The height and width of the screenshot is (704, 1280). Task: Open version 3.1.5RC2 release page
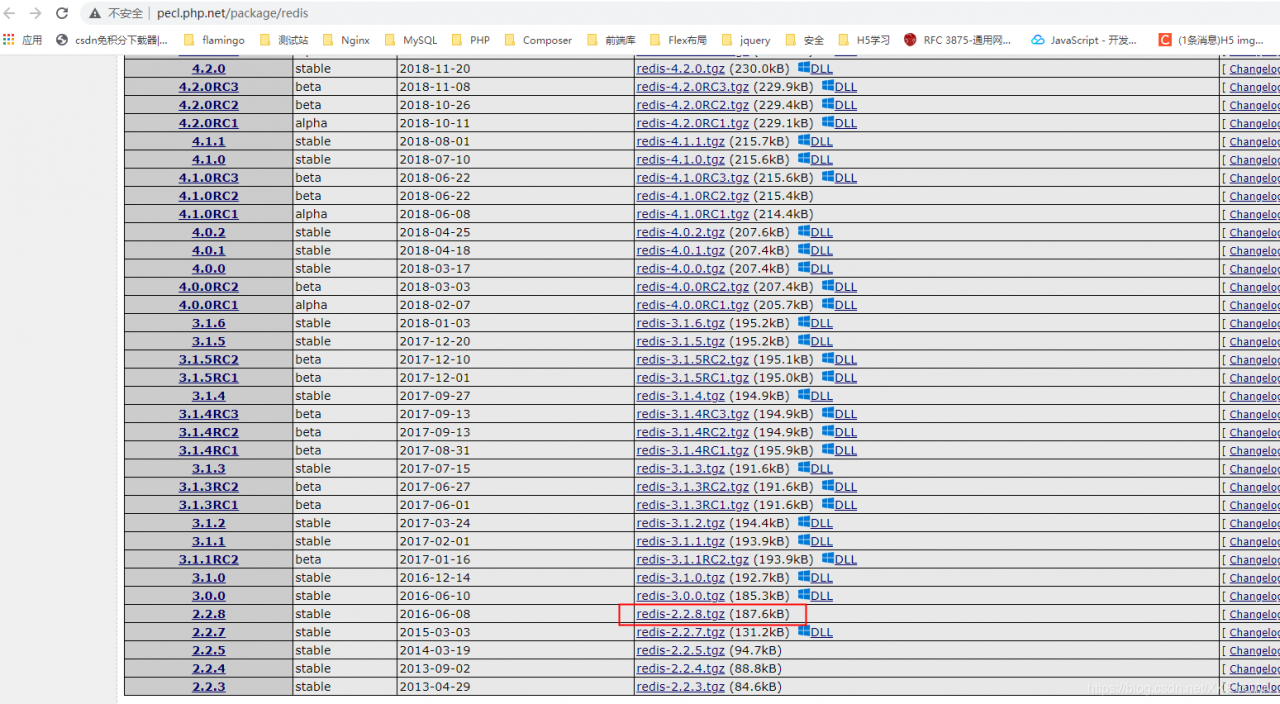click(209, 359)
